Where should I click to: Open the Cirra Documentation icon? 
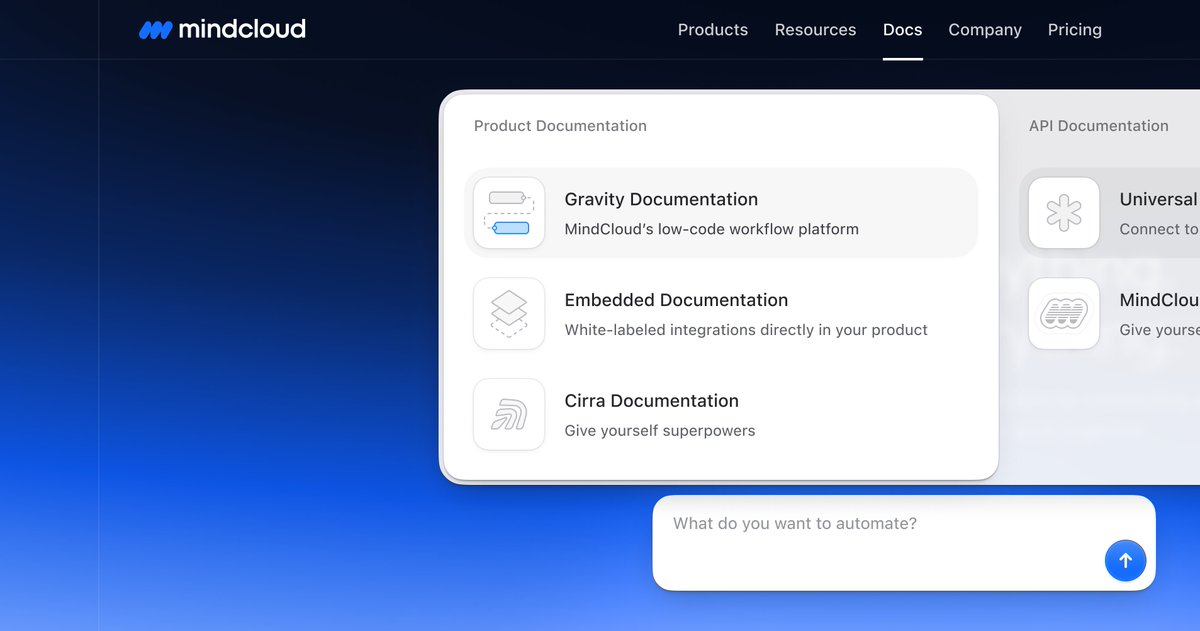click(509, 414)
